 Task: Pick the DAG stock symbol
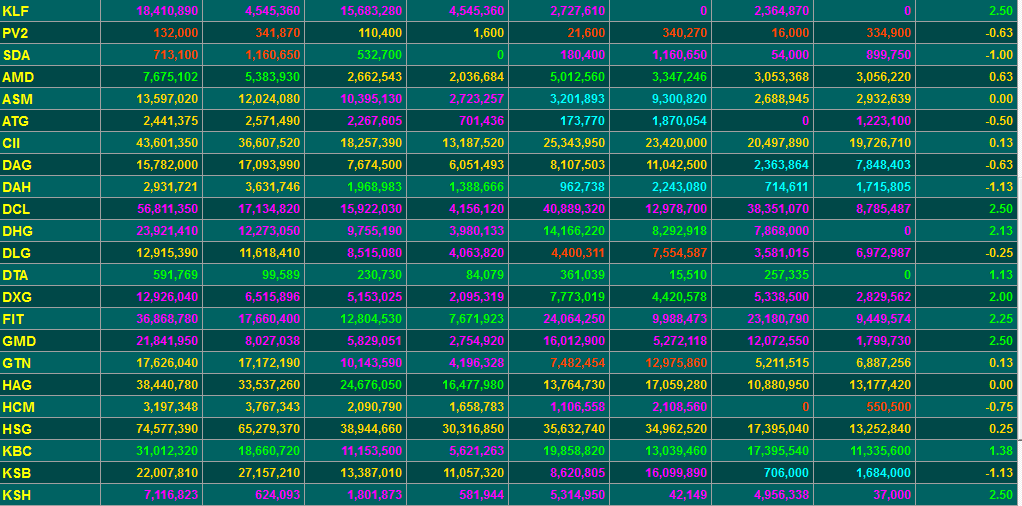pyautogui.click(x=17, y=166)
